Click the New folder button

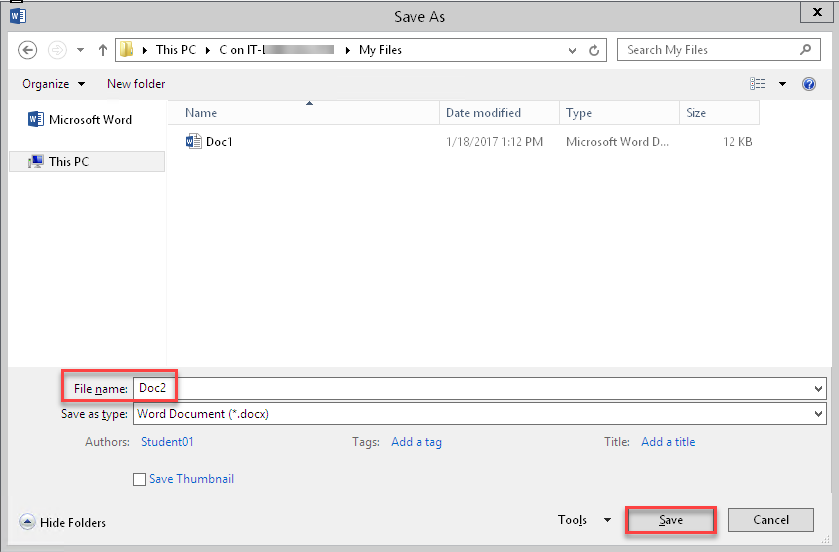point(136,84)
